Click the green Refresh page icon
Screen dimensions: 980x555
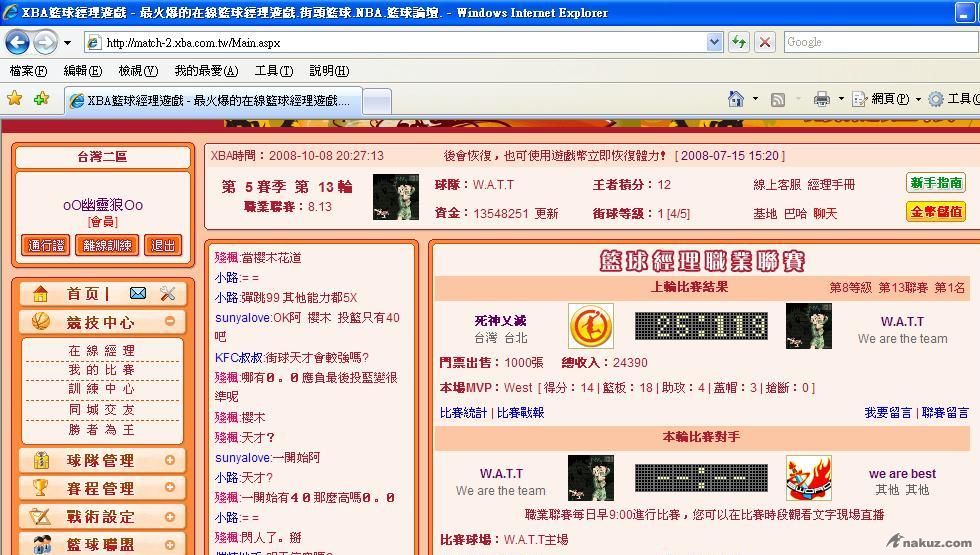coord(738,42)
